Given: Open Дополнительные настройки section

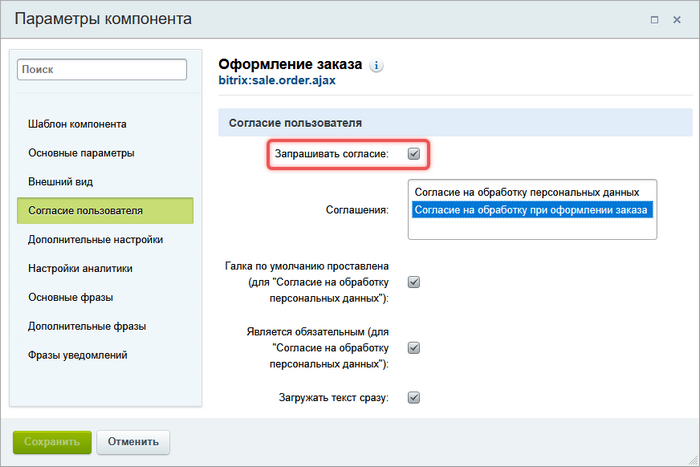Looking at the screenshot, I should 96,240.
